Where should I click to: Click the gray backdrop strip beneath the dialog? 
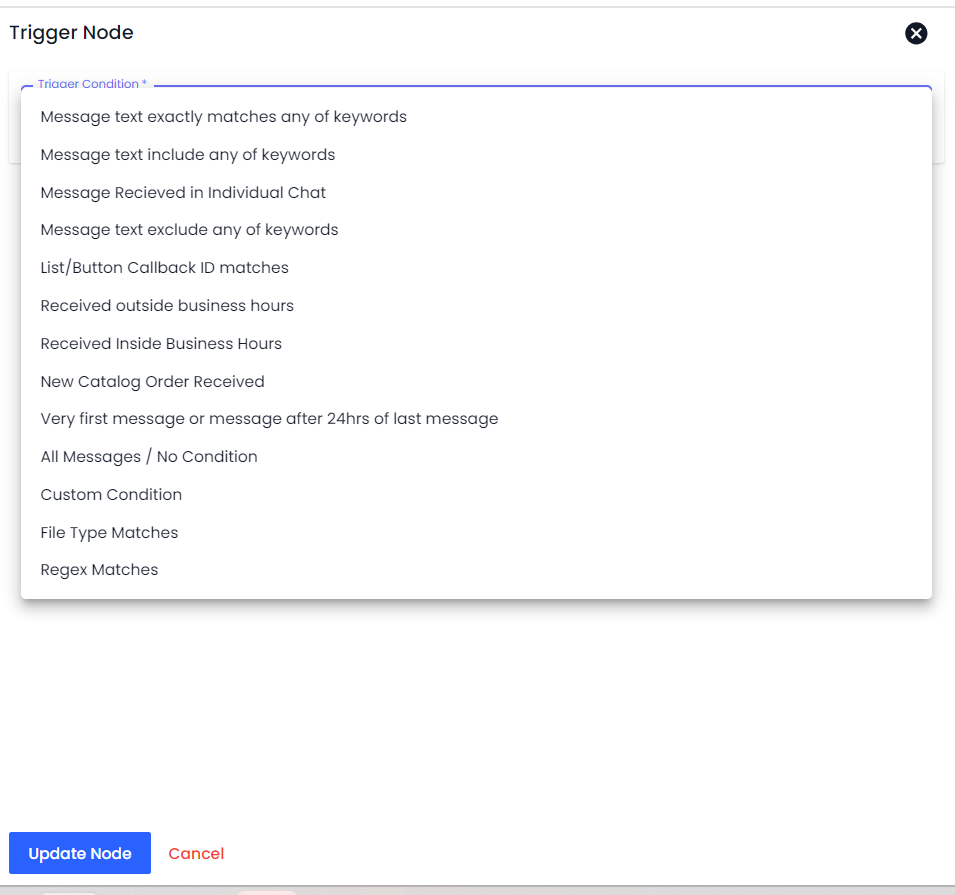coord(600,890)
